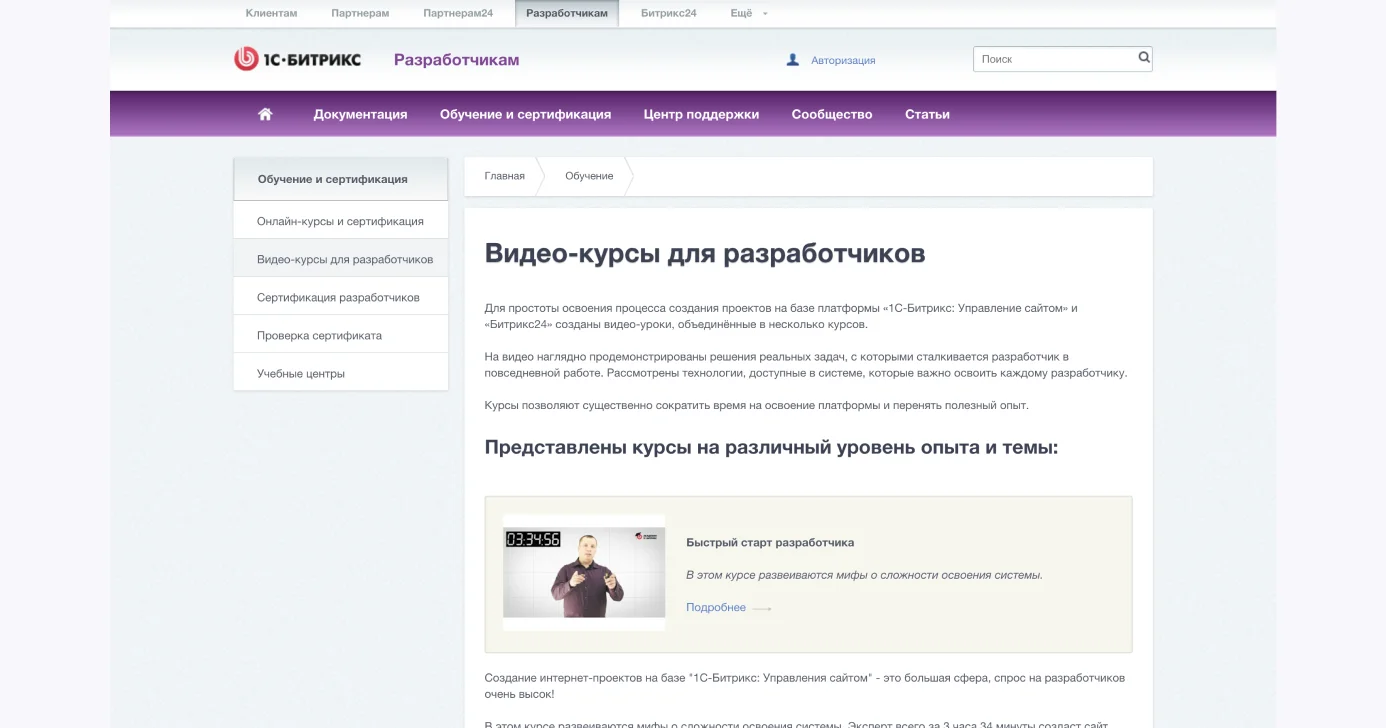
Task: Select the Статьи menu item
Action: click(927, 113)
